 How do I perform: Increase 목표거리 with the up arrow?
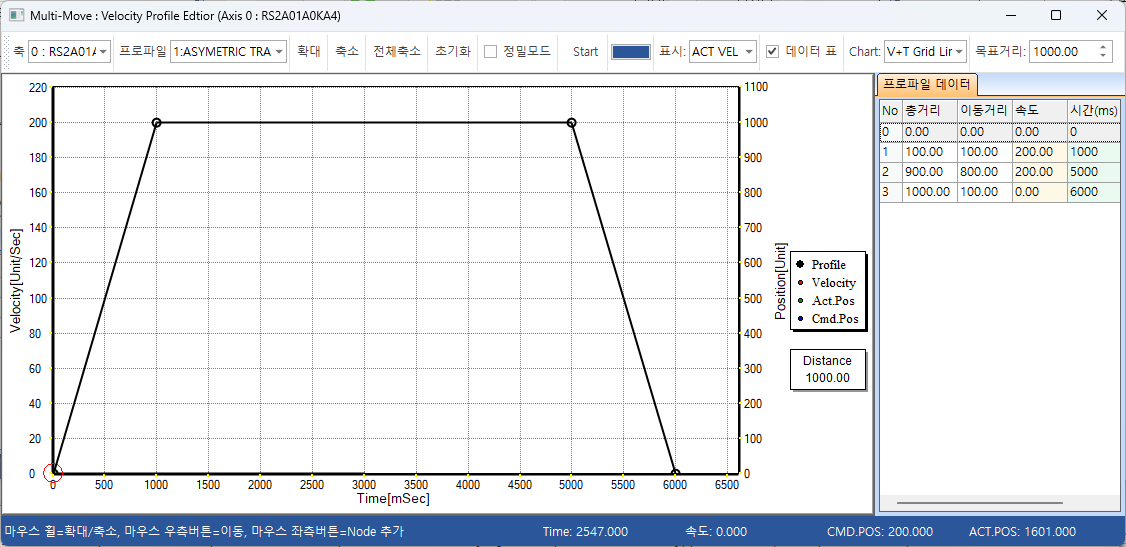1104,47
